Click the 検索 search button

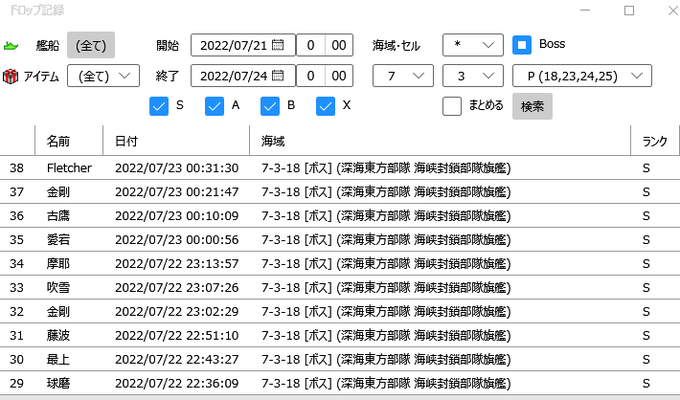pos(532,106)
